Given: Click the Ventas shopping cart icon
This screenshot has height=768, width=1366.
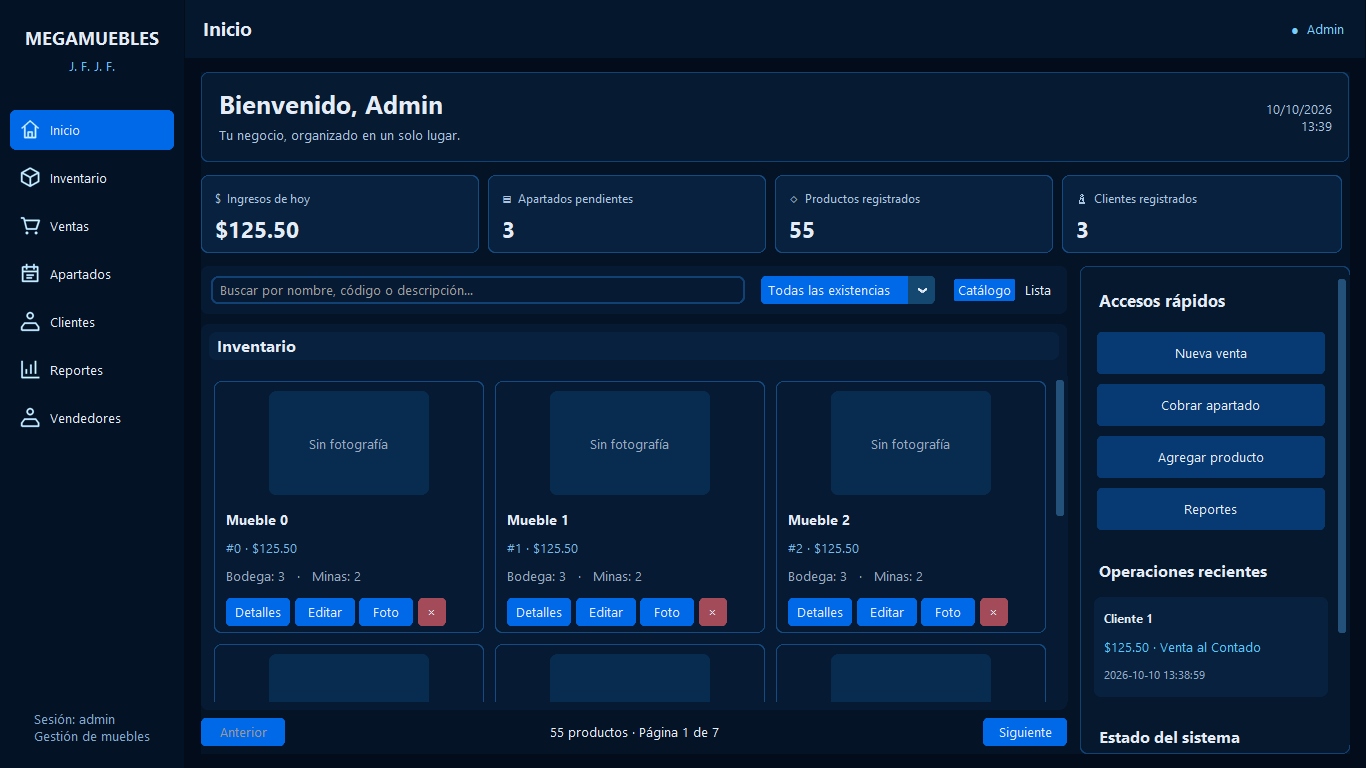Looking at the screenshot, I should coord(30,226).
